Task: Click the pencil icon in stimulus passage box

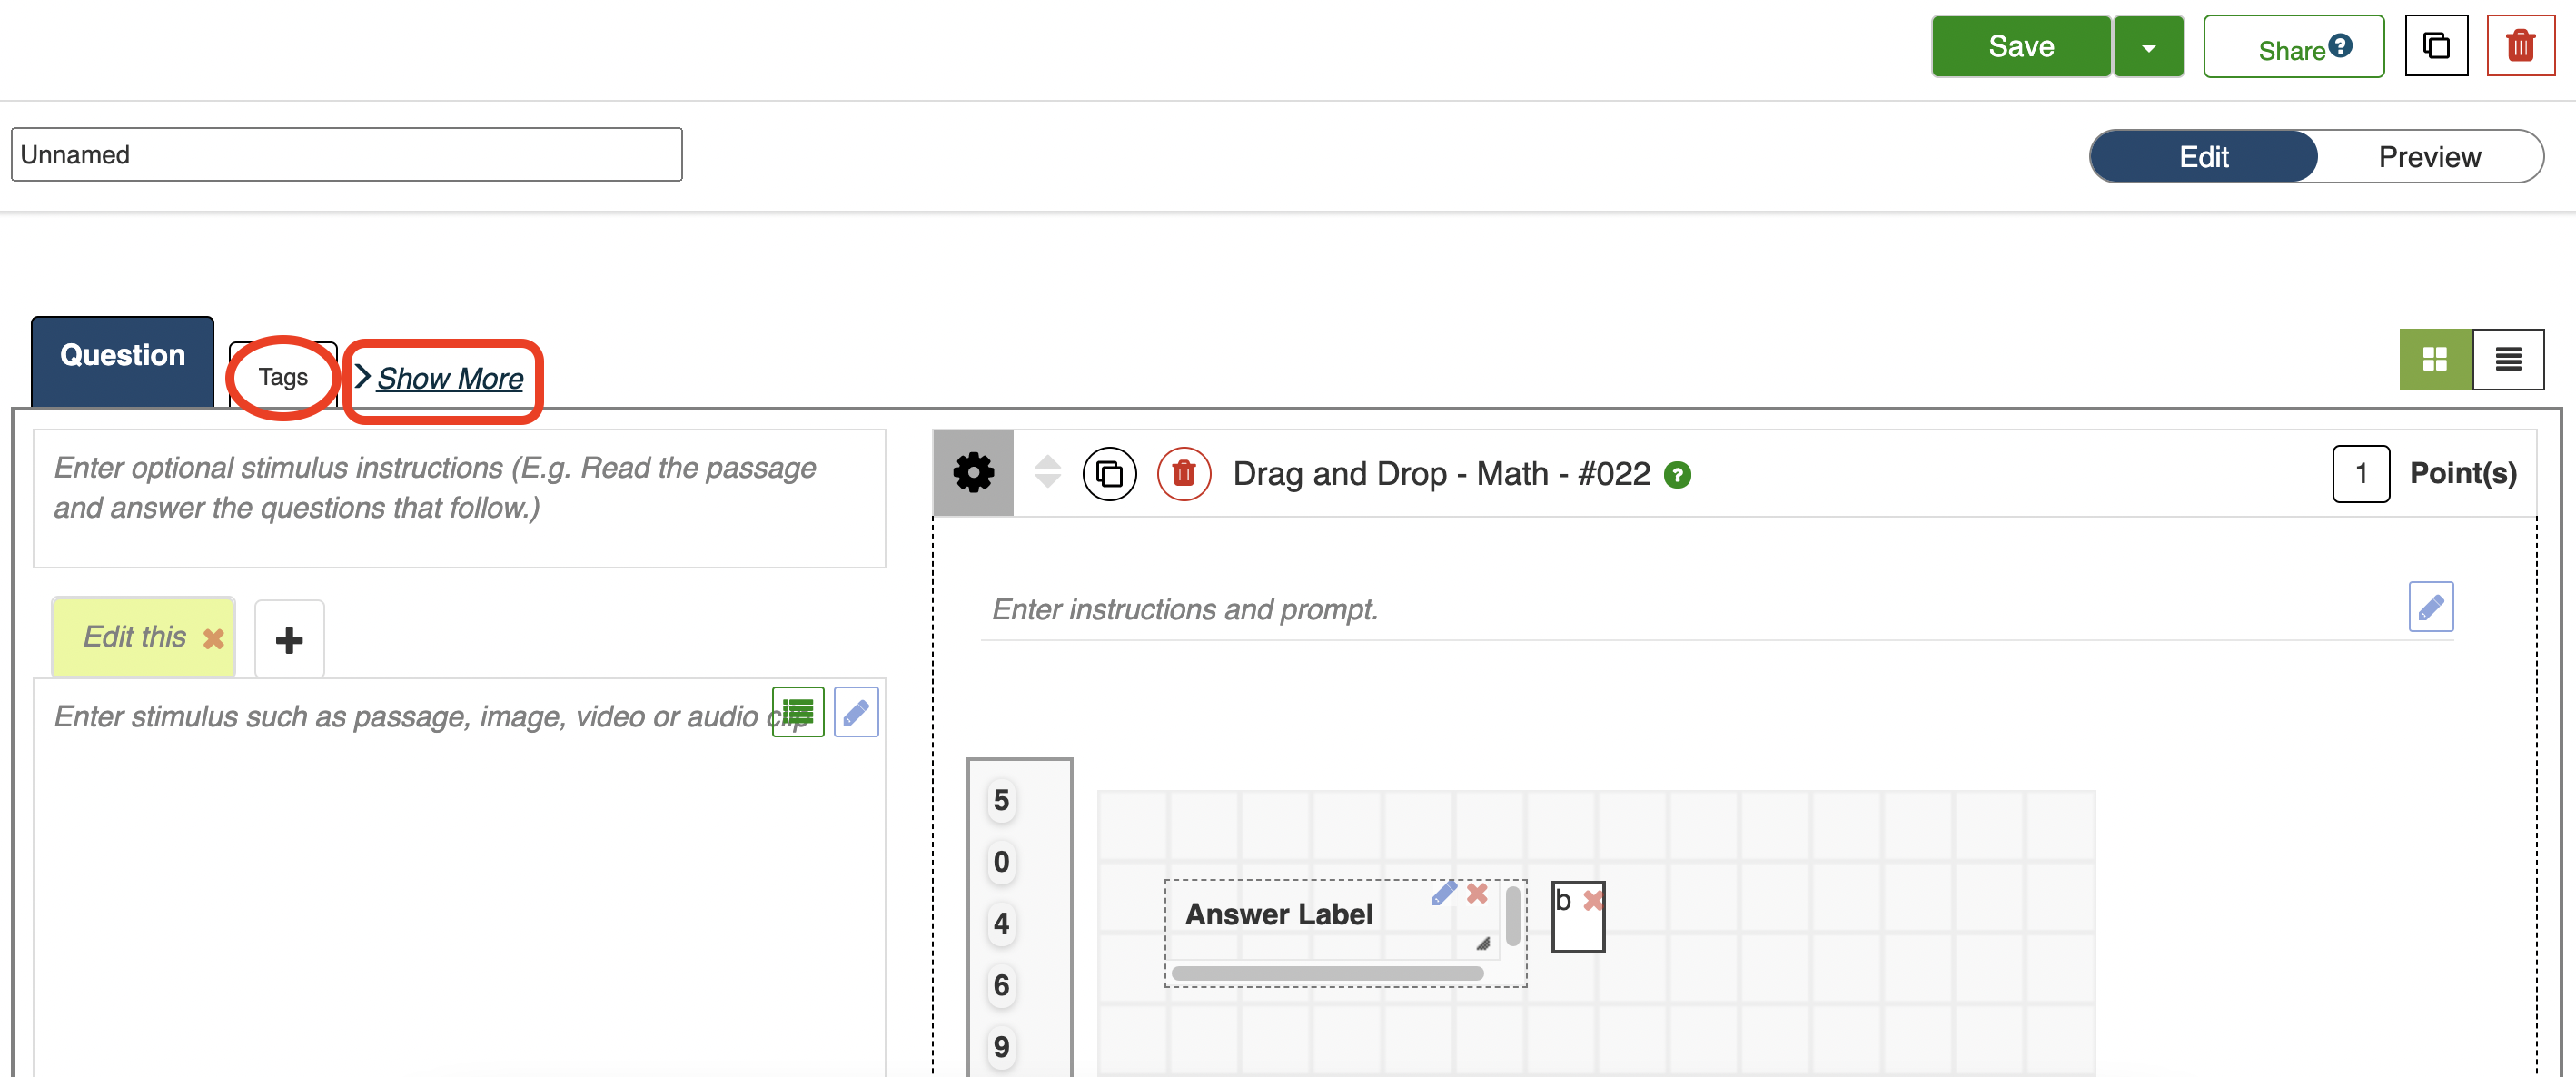Action: [x=856, y=712]
